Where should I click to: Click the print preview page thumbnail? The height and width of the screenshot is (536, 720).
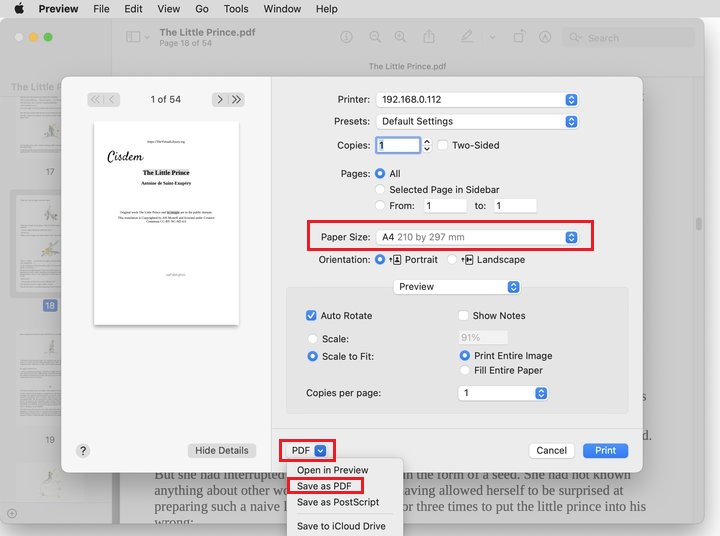click(x=166, y=223)
